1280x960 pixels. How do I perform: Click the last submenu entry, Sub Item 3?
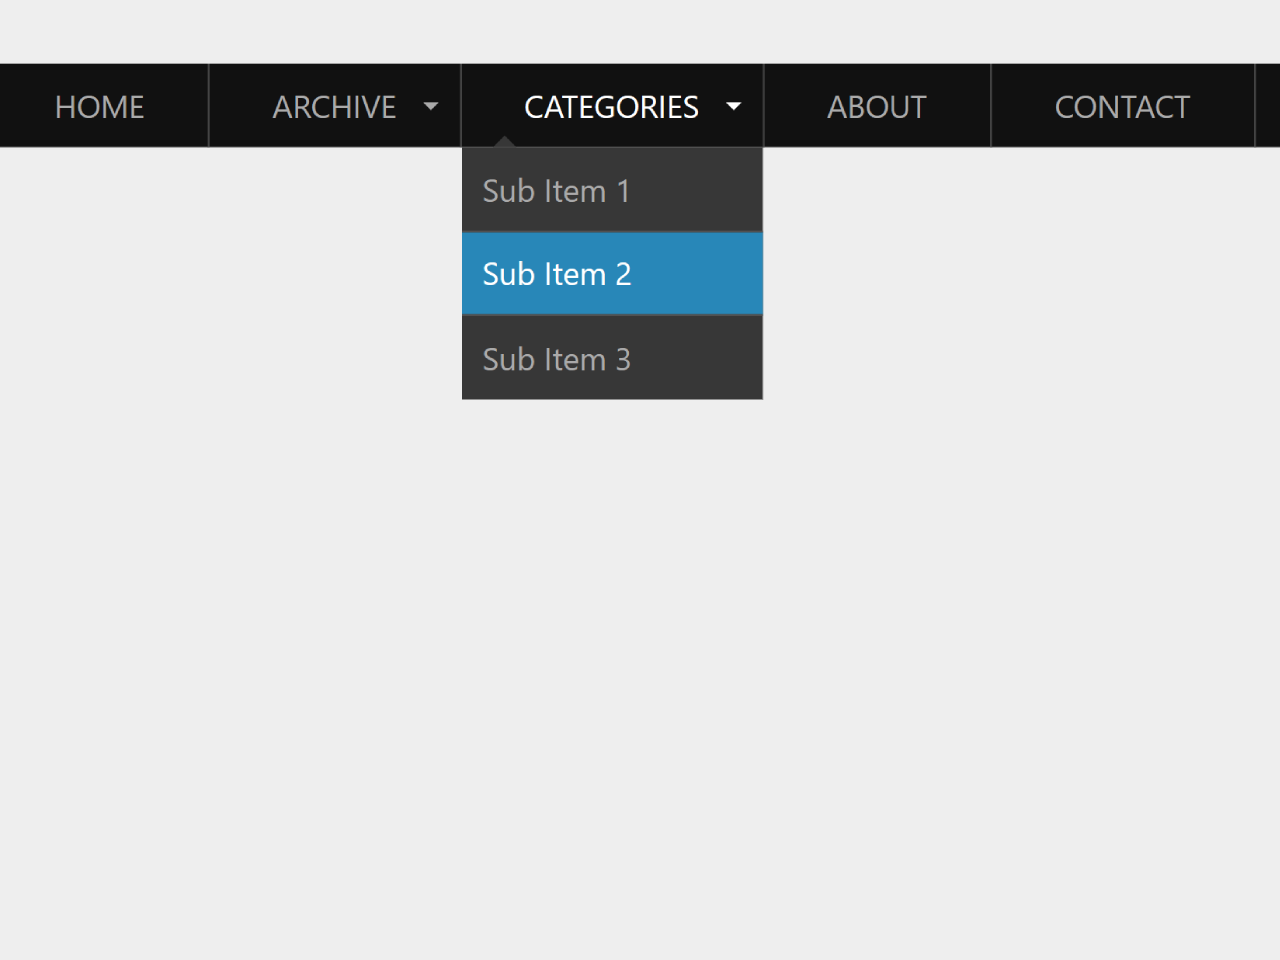557,359
